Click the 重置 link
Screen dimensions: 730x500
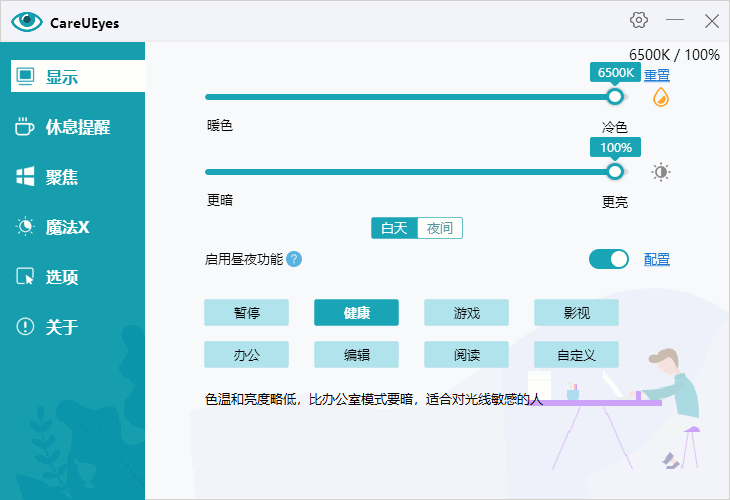656,75
